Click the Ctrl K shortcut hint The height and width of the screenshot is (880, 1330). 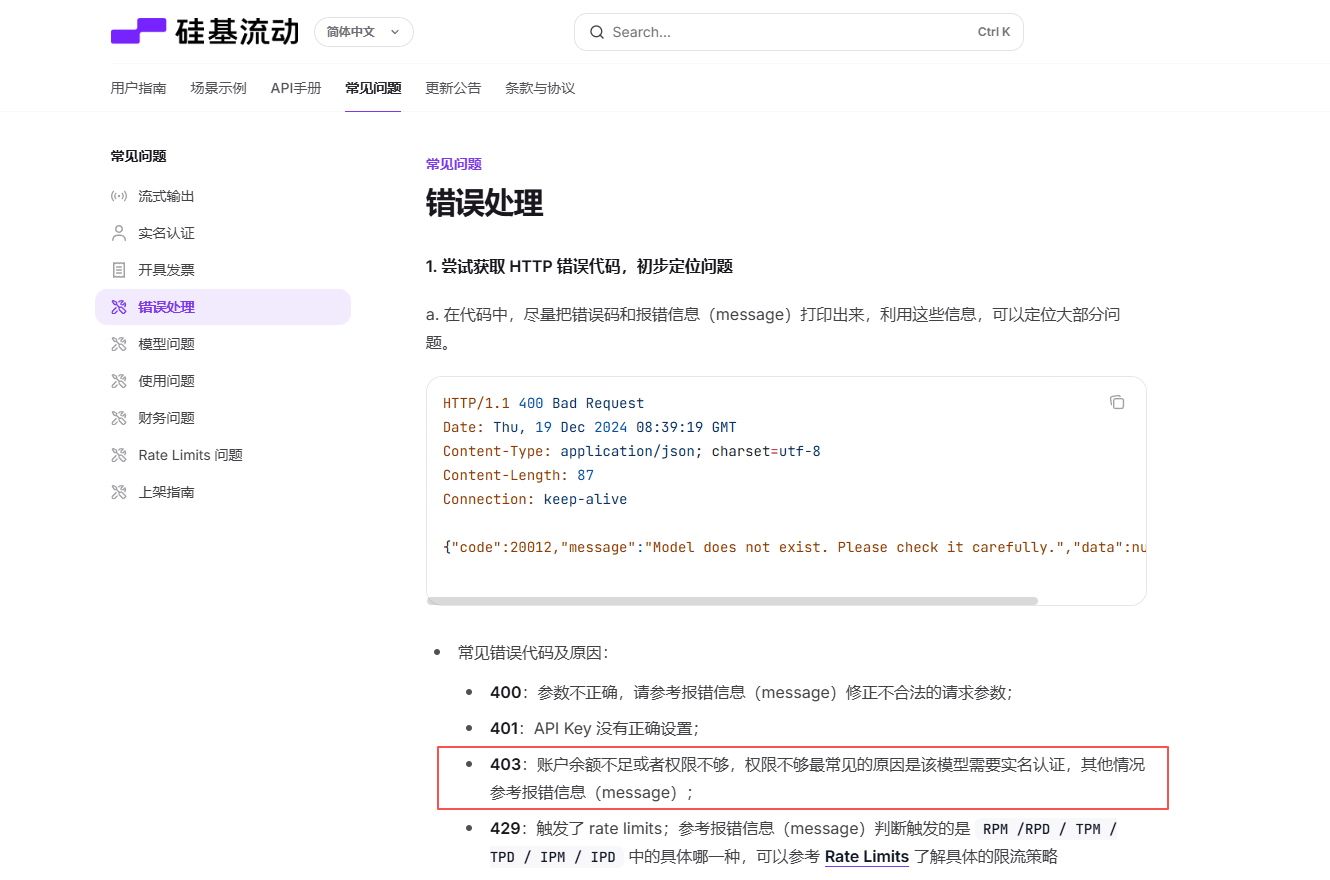[x=994, y=32]
